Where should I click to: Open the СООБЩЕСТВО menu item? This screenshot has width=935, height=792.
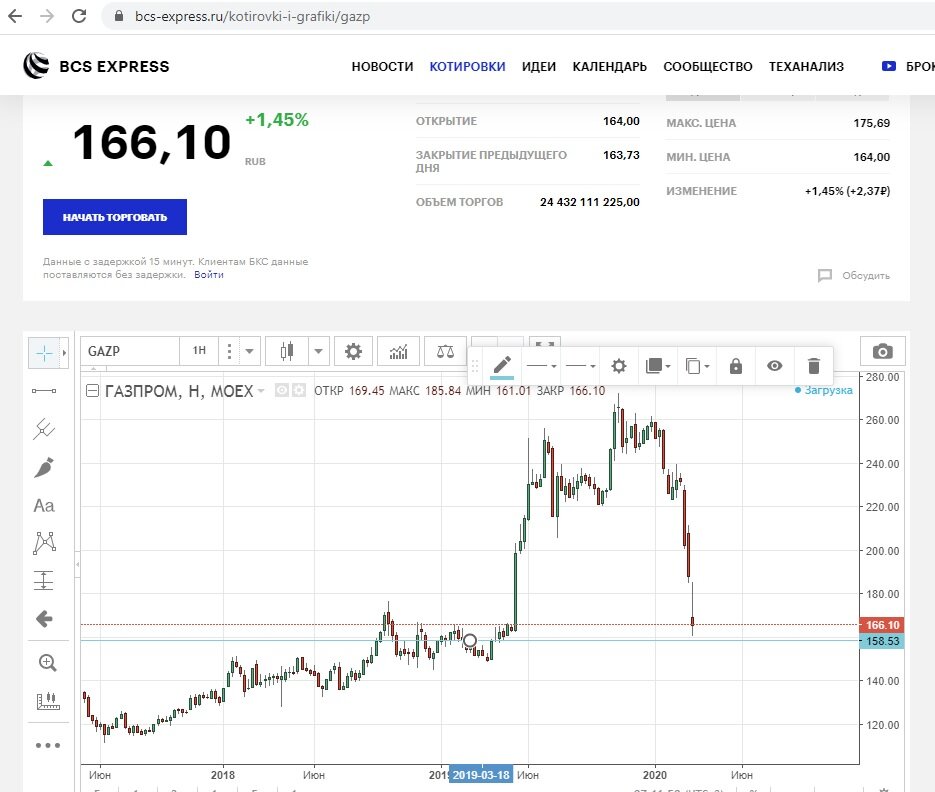(708, 67)
